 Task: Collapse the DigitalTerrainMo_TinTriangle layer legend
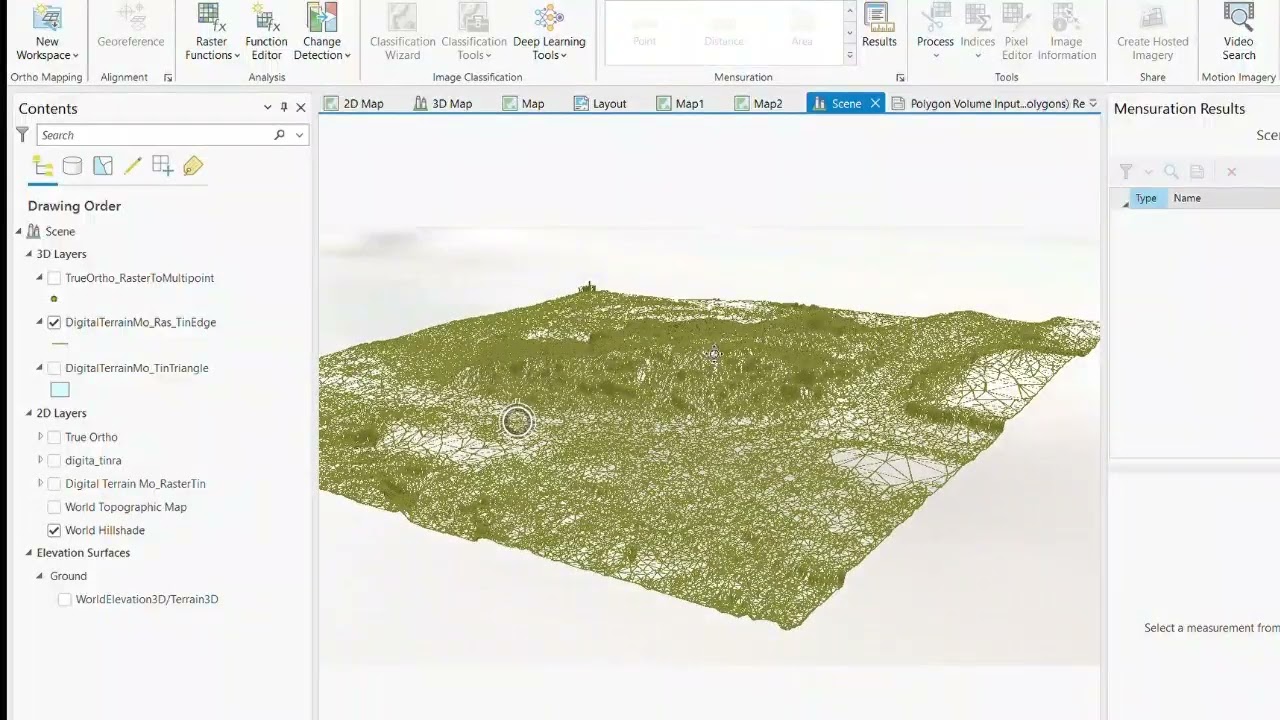pos(40,368)
